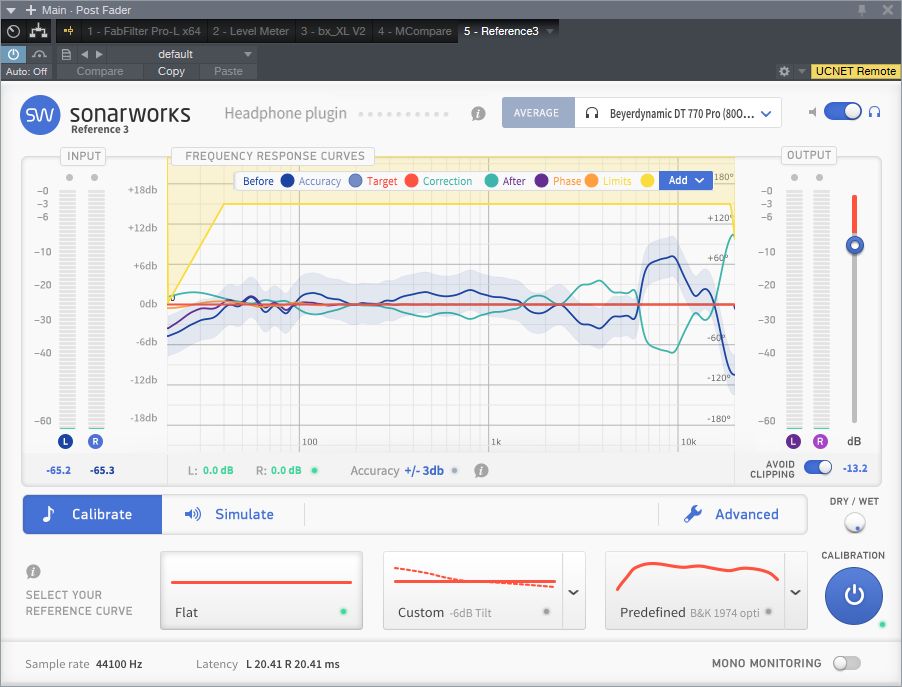902x687 pixels.
Task: Click the UCNET Remote button
Action: [855, 71]
